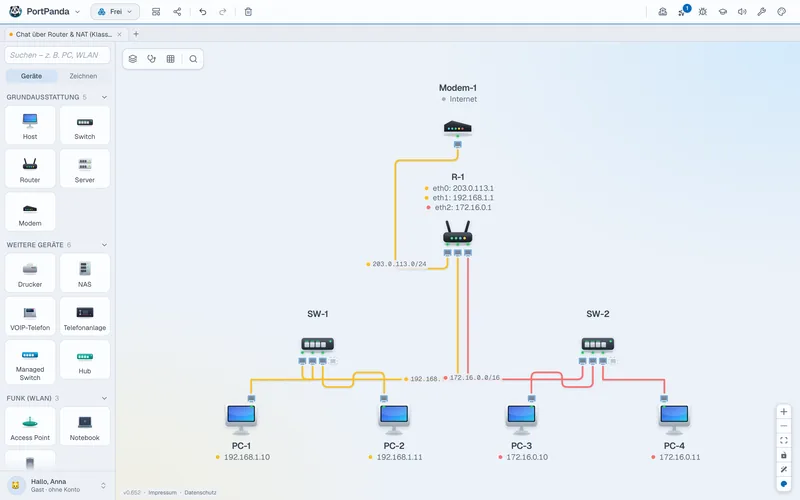Click the blue chat bubble icon at bottom right

pos(784,484)
